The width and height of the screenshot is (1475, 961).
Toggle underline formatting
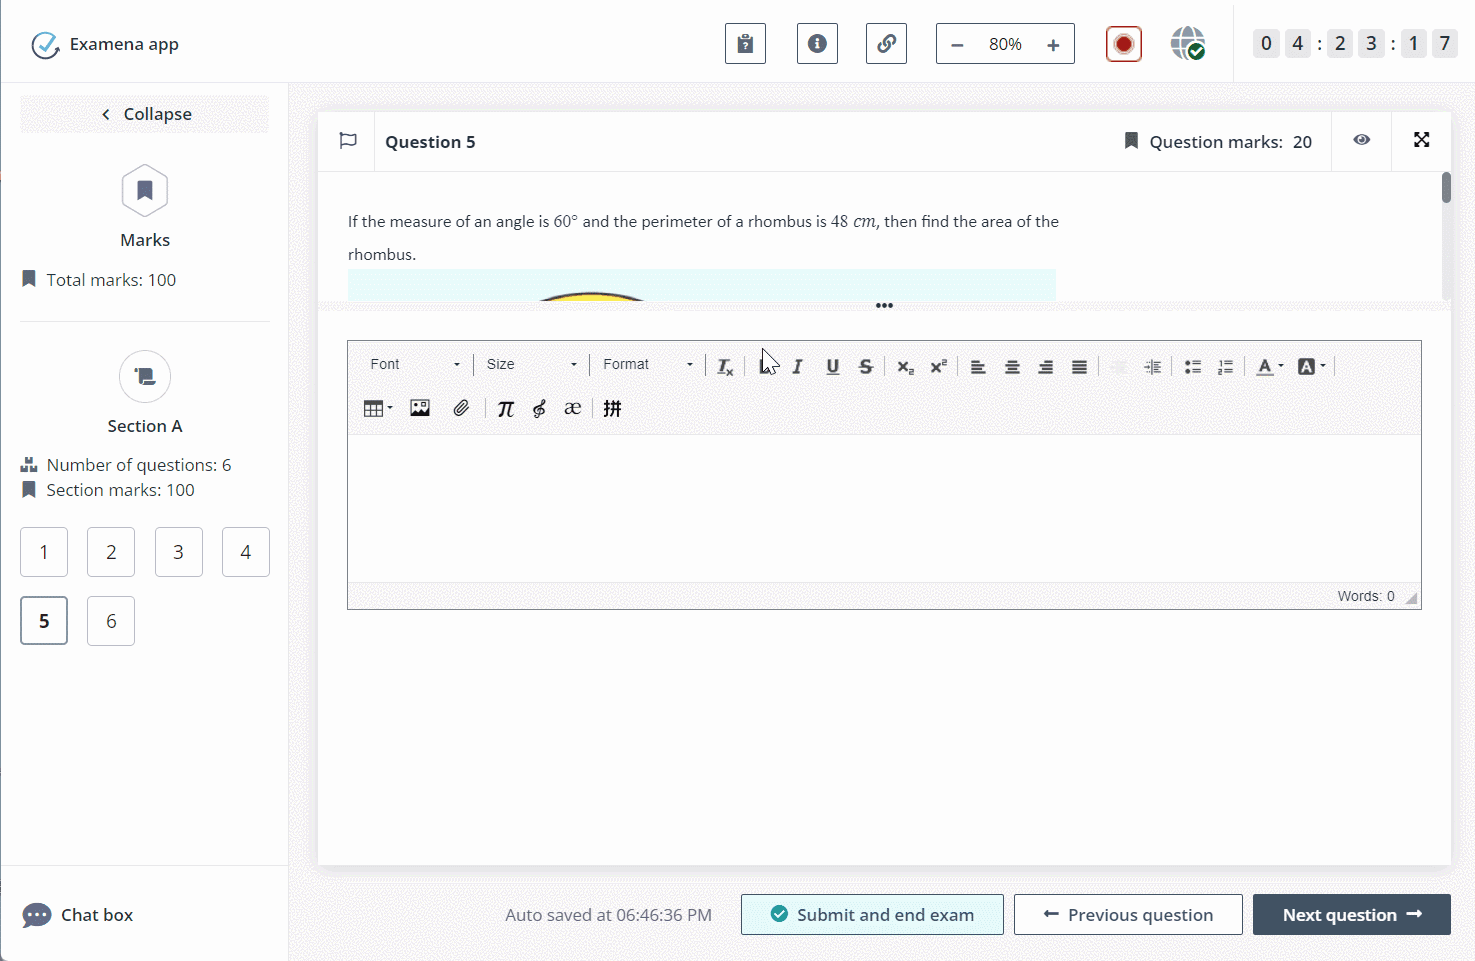(x=832, y=367)
